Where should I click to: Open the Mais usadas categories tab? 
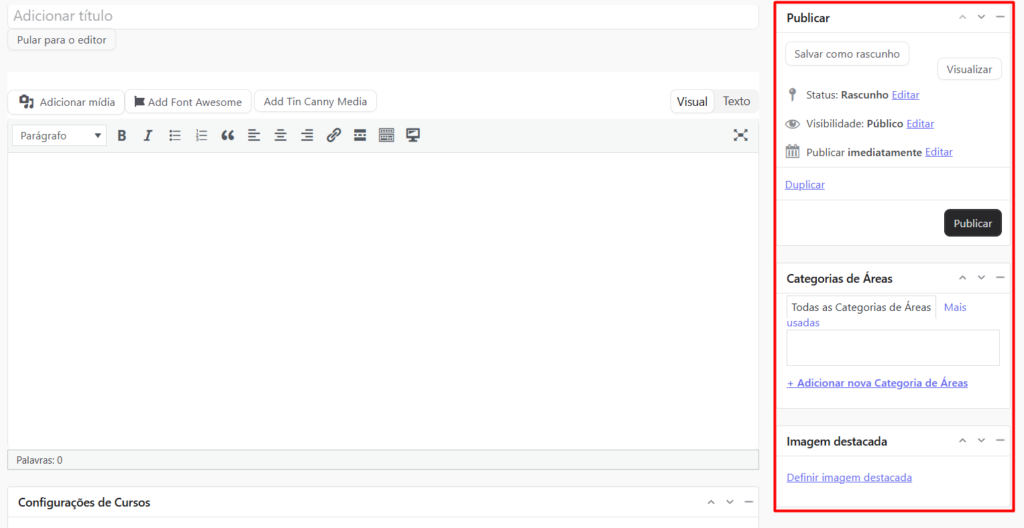(x=954, y=307)
